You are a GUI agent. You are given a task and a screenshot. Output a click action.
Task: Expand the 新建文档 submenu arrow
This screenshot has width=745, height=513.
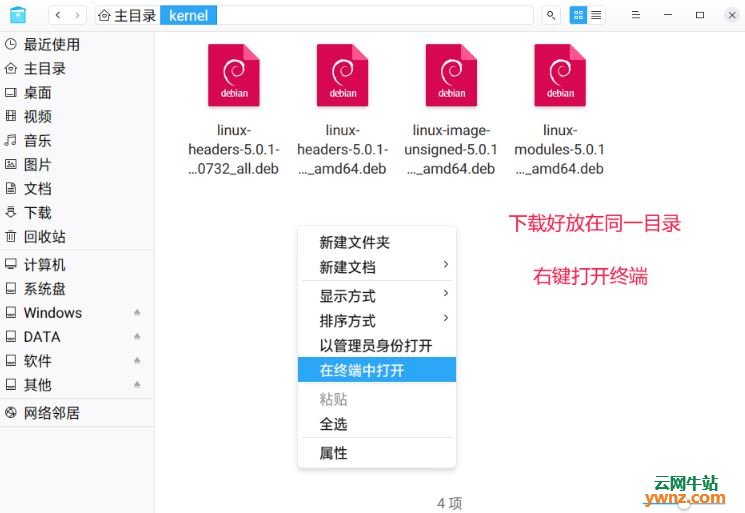446,264
